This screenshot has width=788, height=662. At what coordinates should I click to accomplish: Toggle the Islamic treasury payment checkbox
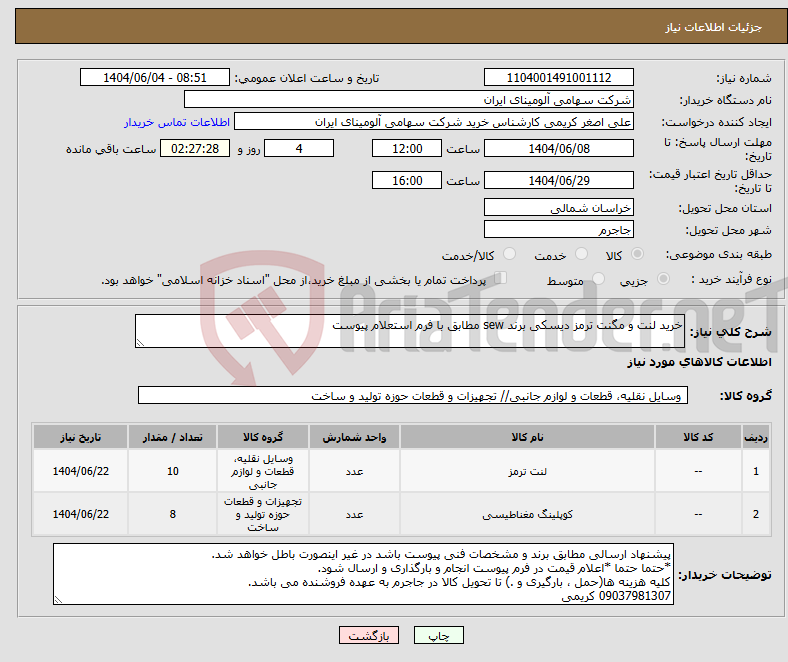coord(500,277)
